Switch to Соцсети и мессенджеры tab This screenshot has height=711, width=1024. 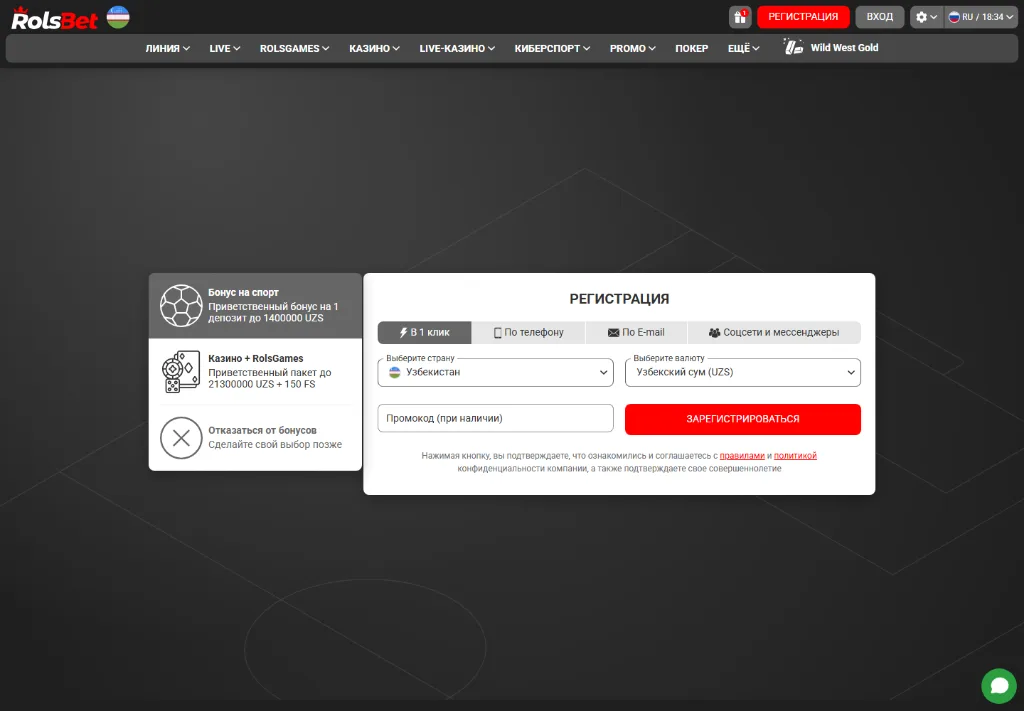click(x=774, y=332)
